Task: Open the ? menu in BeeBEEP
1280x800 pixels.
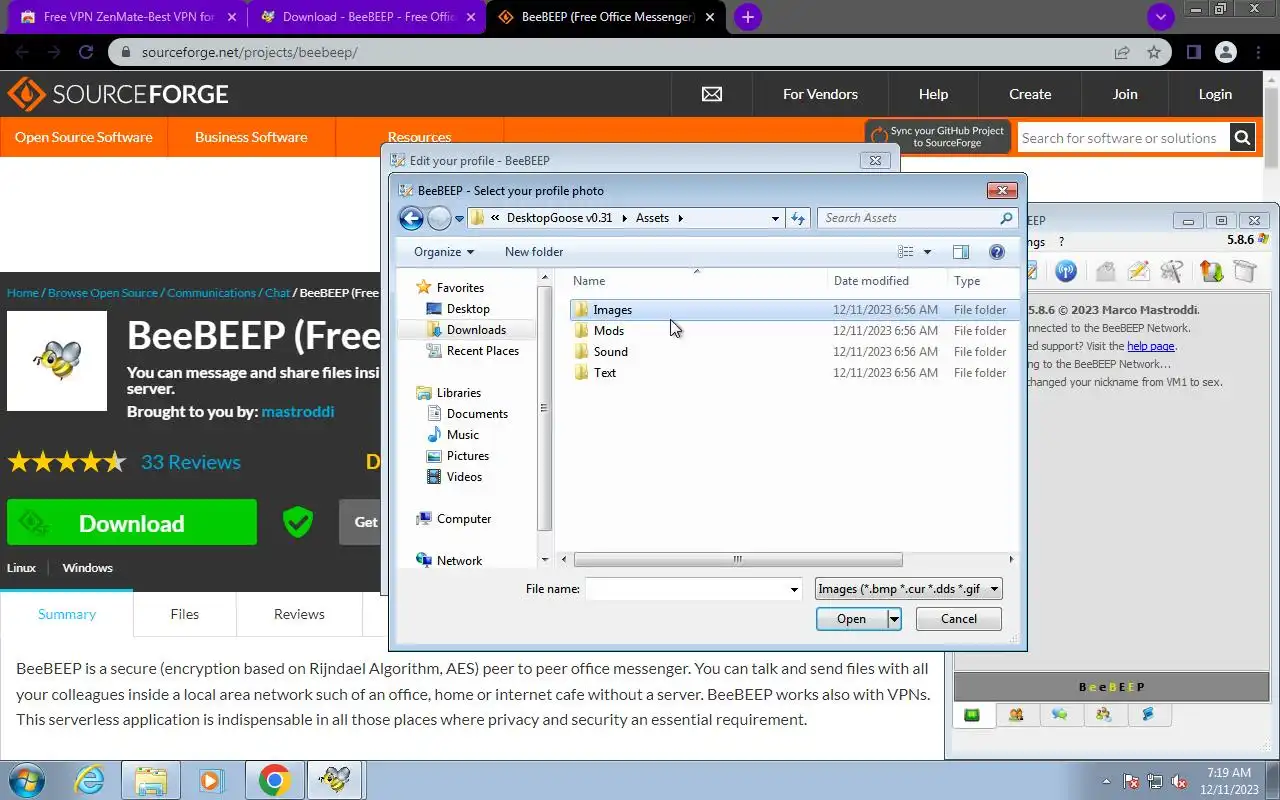Action: tap(1061, 241)
